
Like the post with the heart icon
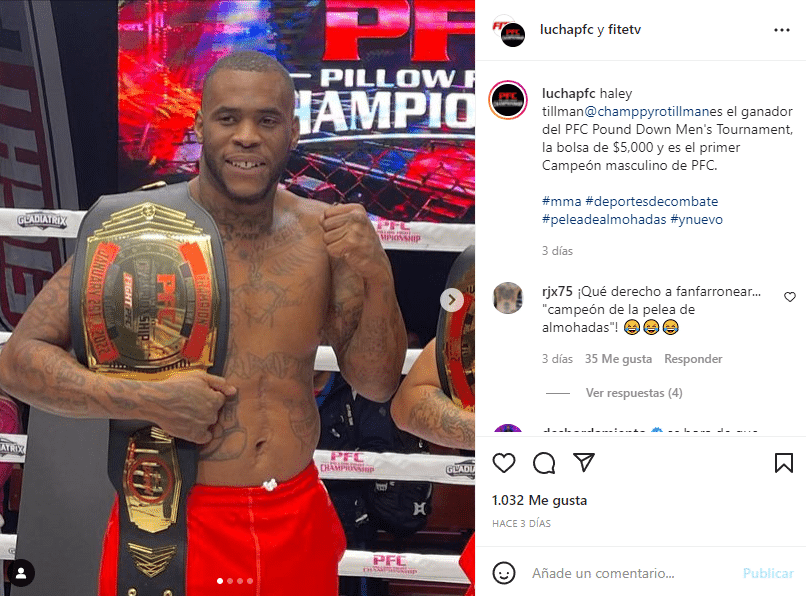pyautogui.click(x=504, y=463)
